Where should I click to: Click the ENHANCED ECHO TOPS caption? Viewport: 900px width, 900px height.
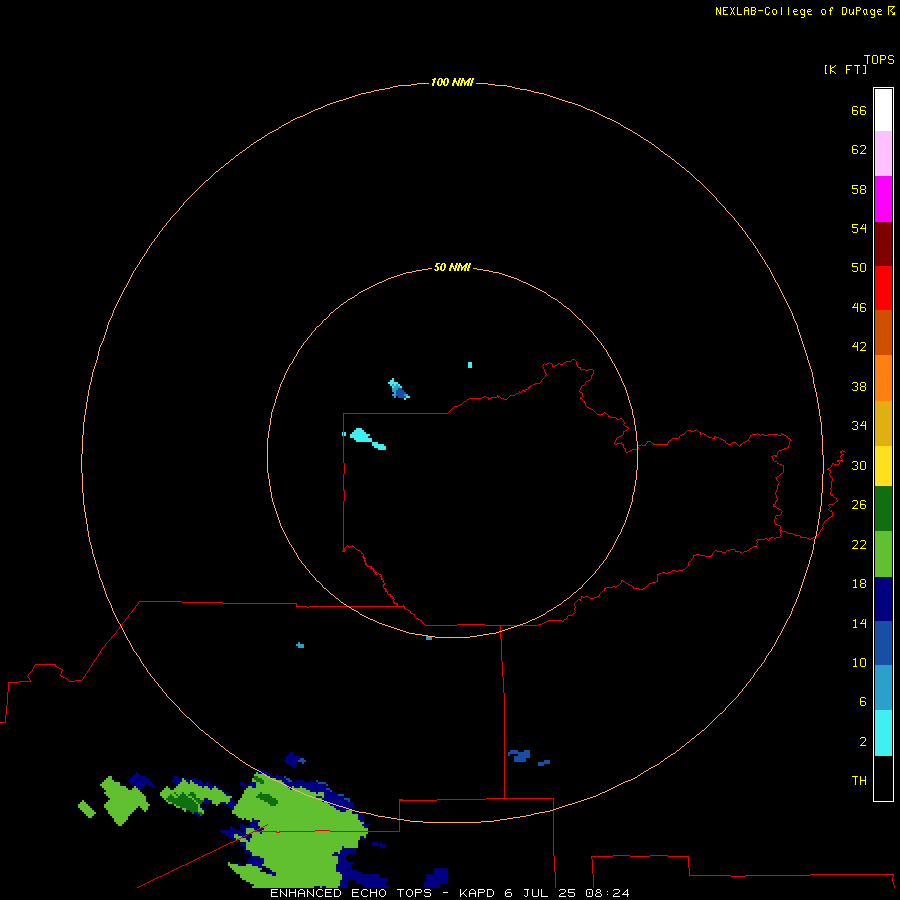351,893
